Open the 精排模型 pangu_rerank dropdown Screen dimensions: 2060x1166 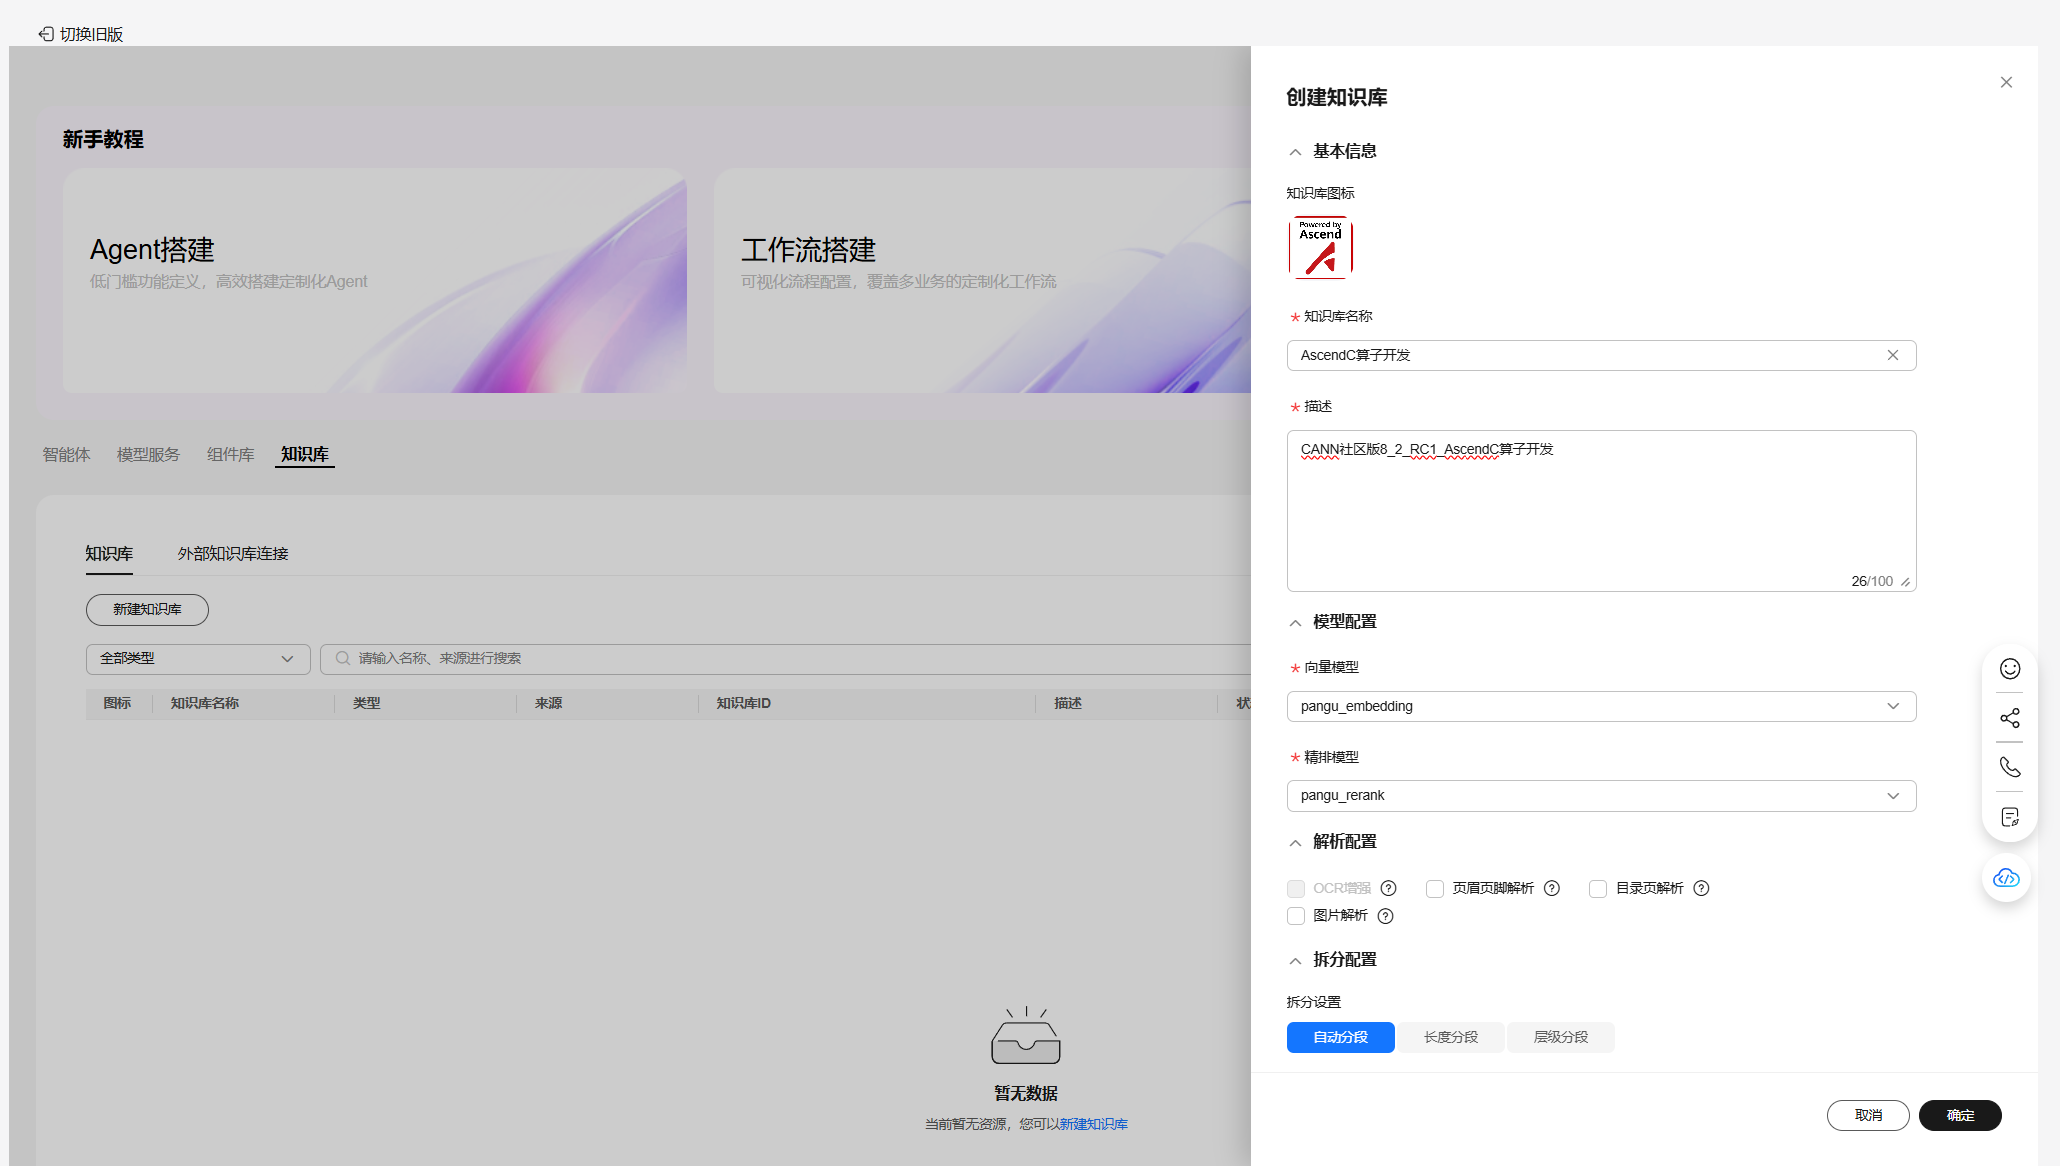[1600, 796]
